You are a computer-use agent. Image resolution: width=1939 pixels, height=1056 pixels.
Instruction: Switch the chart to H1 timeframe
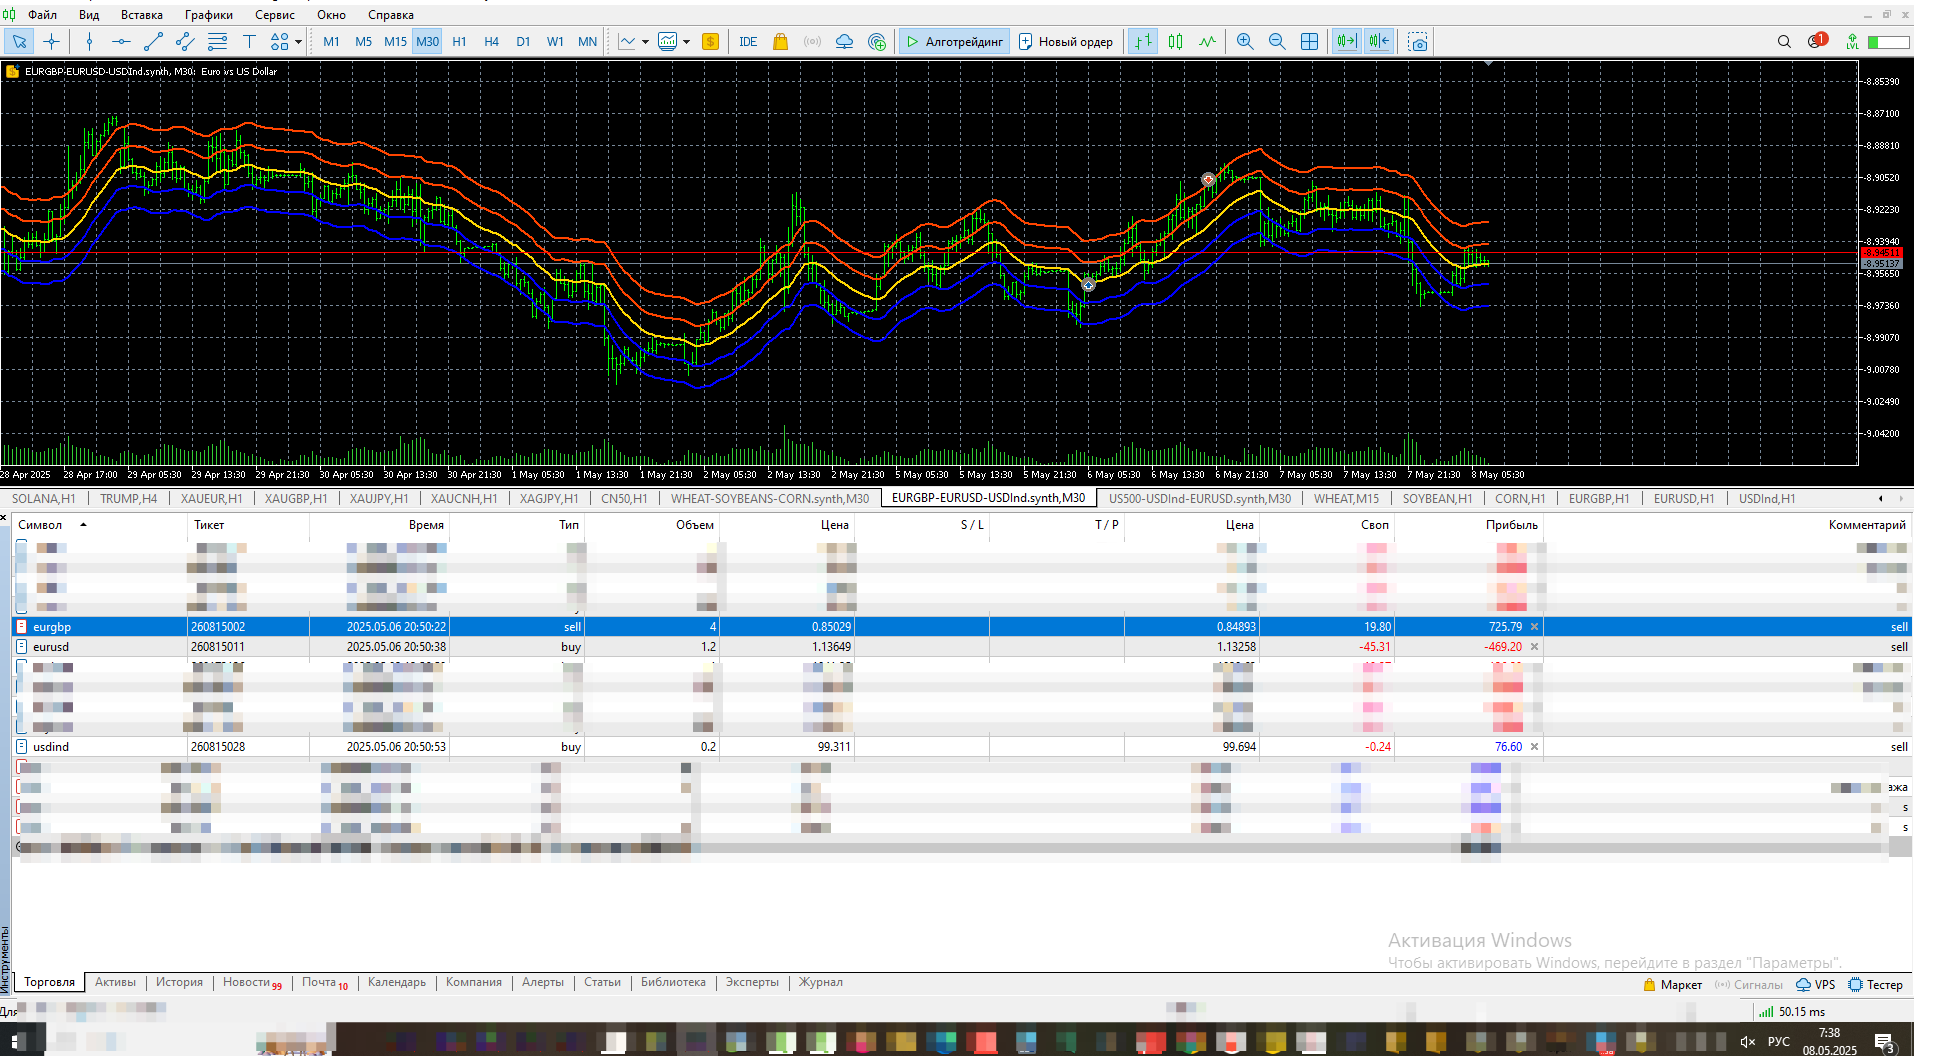[459, 41]
